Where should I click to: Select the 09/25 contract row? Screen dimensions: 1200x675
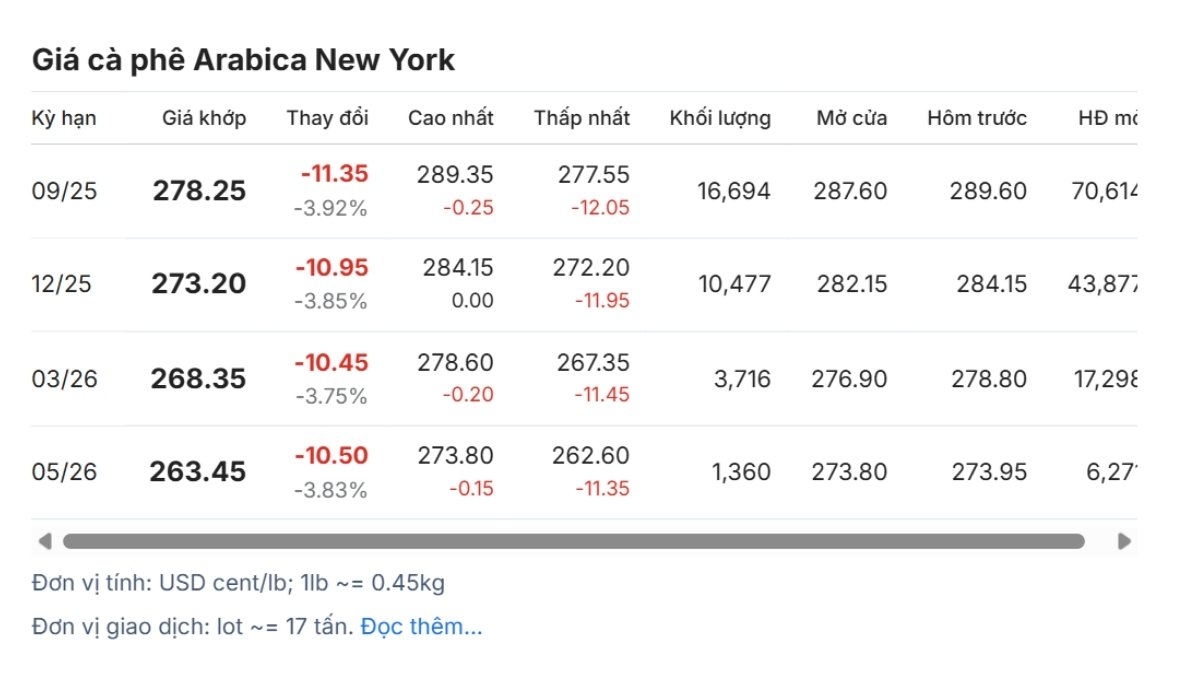click(584, 191)
